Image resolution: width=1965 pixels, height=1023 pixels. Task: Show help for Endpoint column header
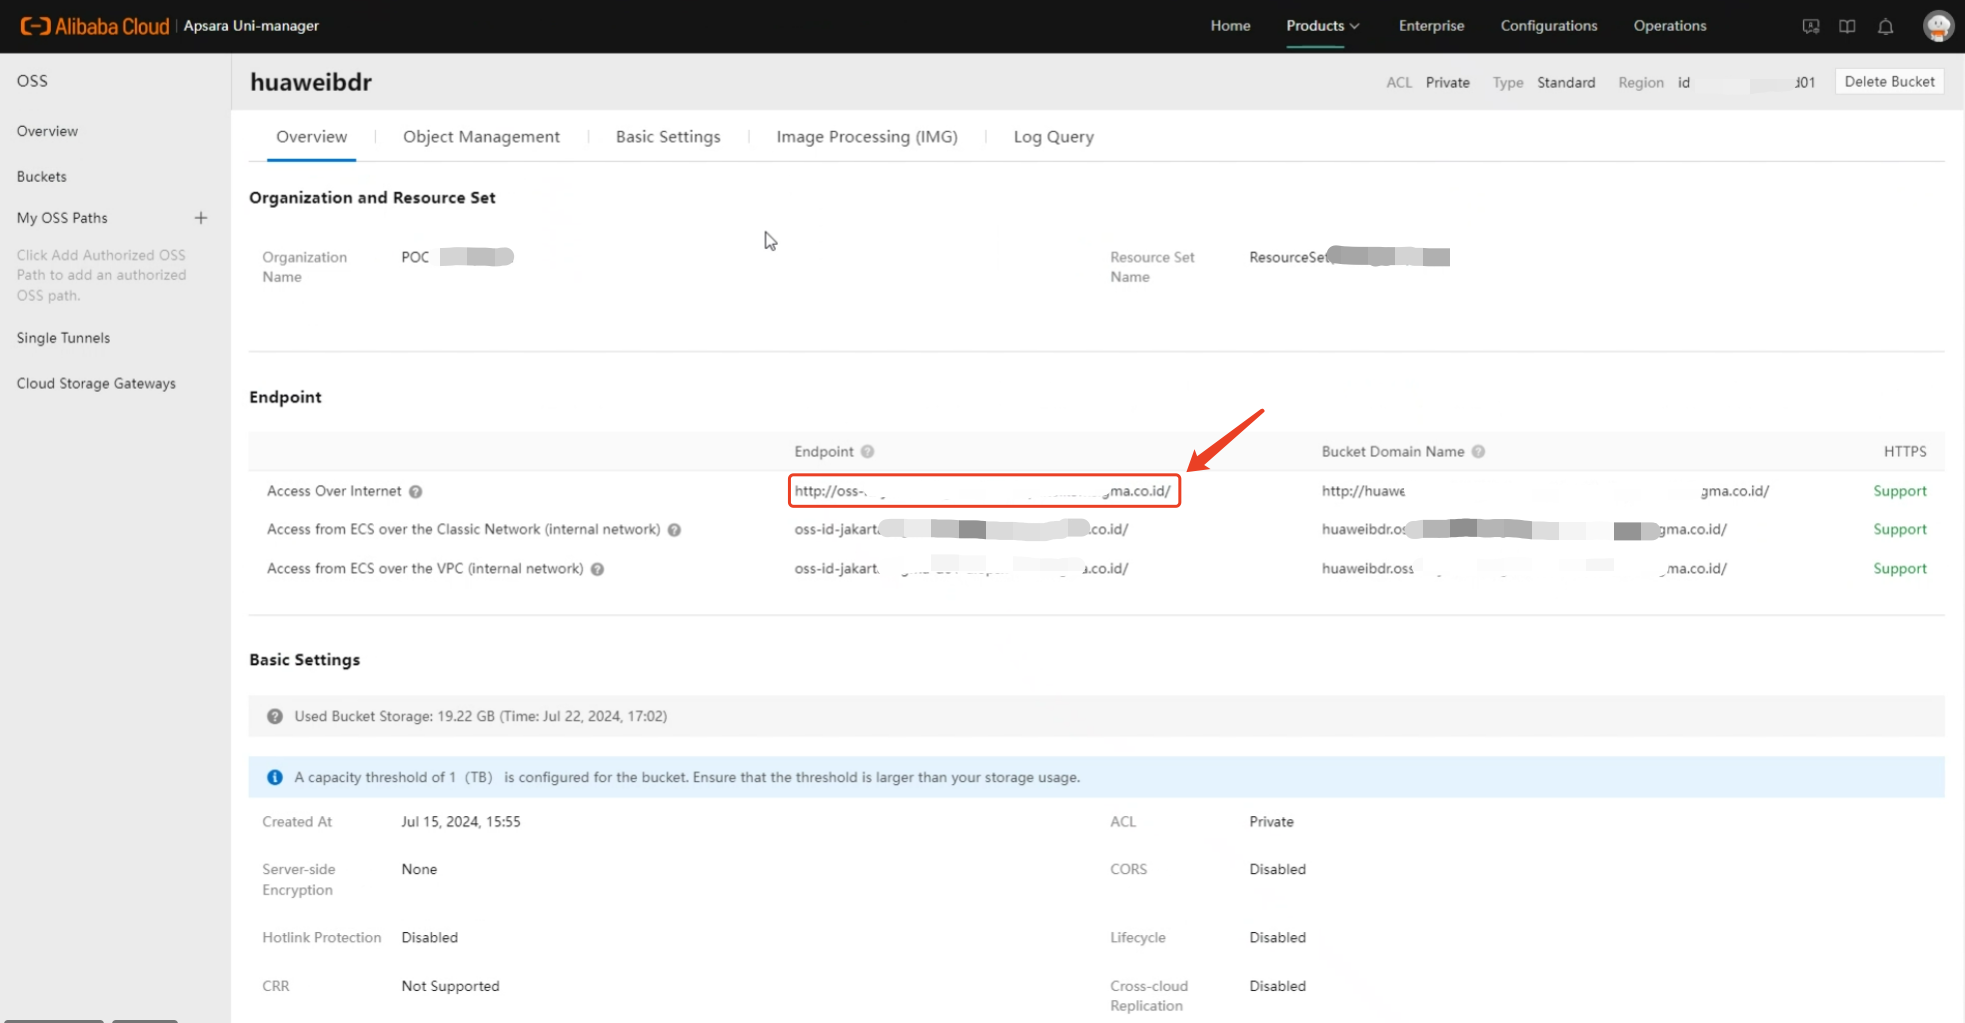pos(867,452)
